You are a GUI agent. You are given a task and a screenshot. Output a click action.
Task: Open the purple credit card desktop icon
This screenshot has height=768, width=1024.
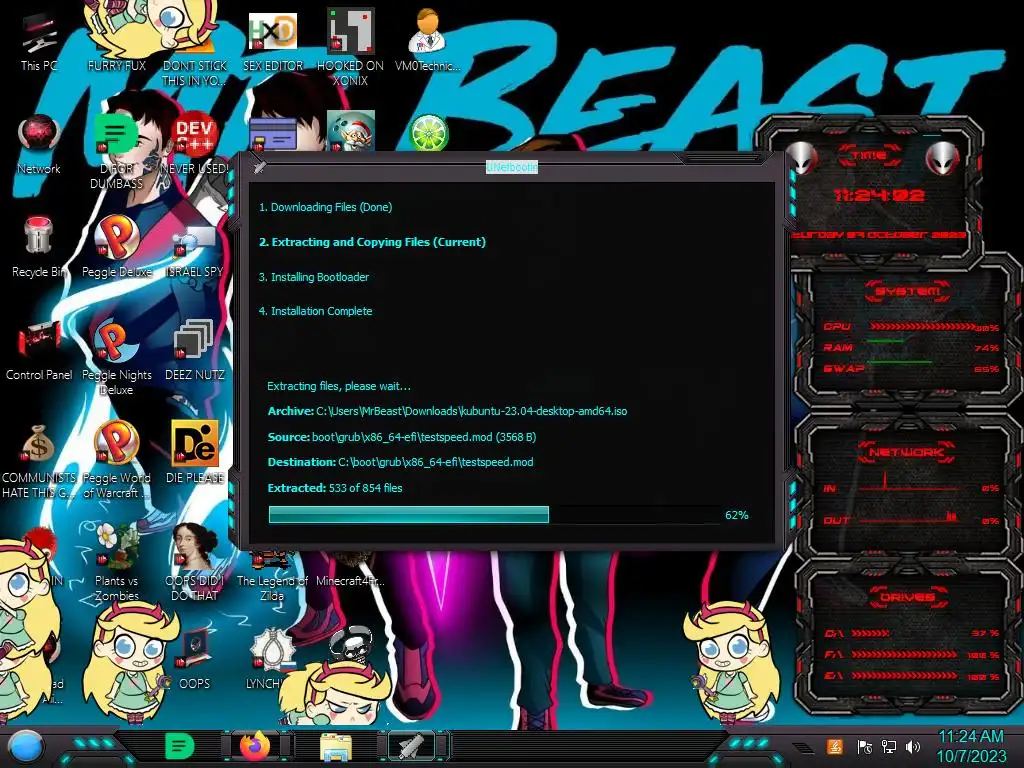[273, 135]
